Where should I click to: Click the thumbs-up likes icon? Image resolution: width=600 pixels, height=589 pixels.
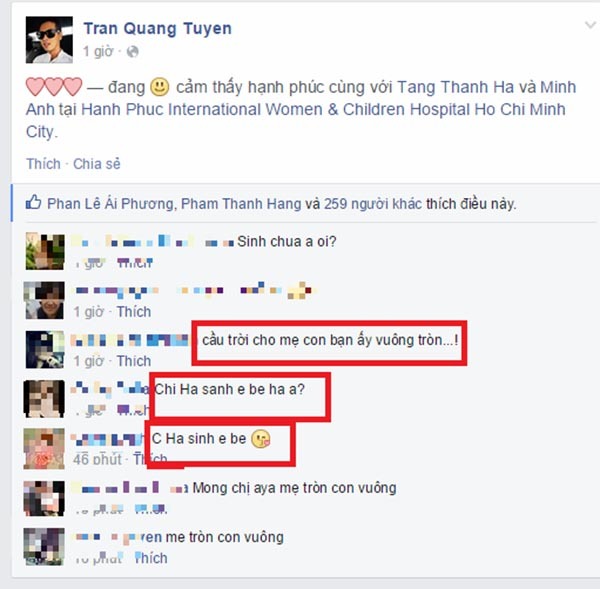34,202
